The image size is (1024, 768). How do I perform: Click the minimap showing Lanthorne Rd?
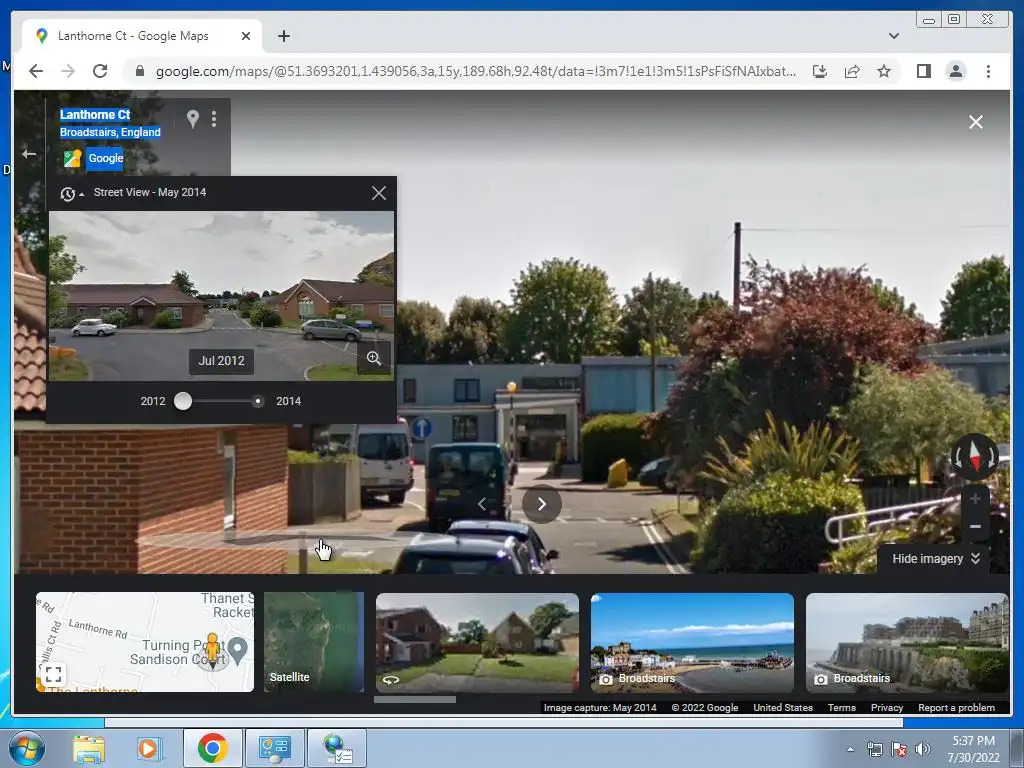tap(145, 642)
